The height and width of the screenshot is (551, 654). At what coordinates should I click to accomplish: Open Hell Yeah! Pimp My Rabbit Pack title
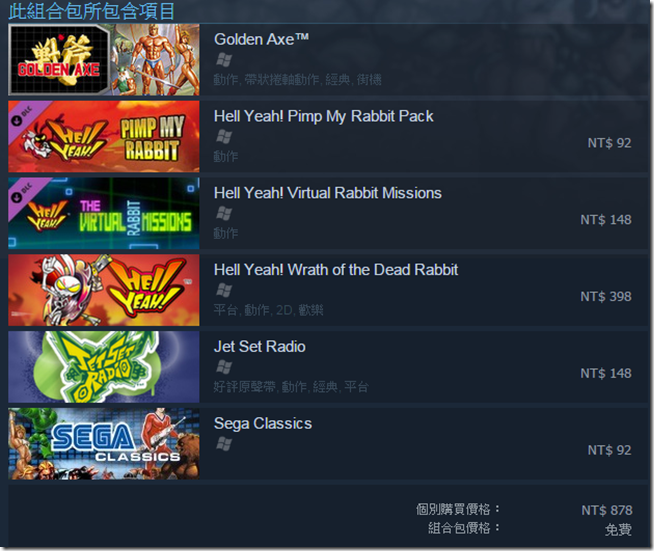[x=324, y=116]
